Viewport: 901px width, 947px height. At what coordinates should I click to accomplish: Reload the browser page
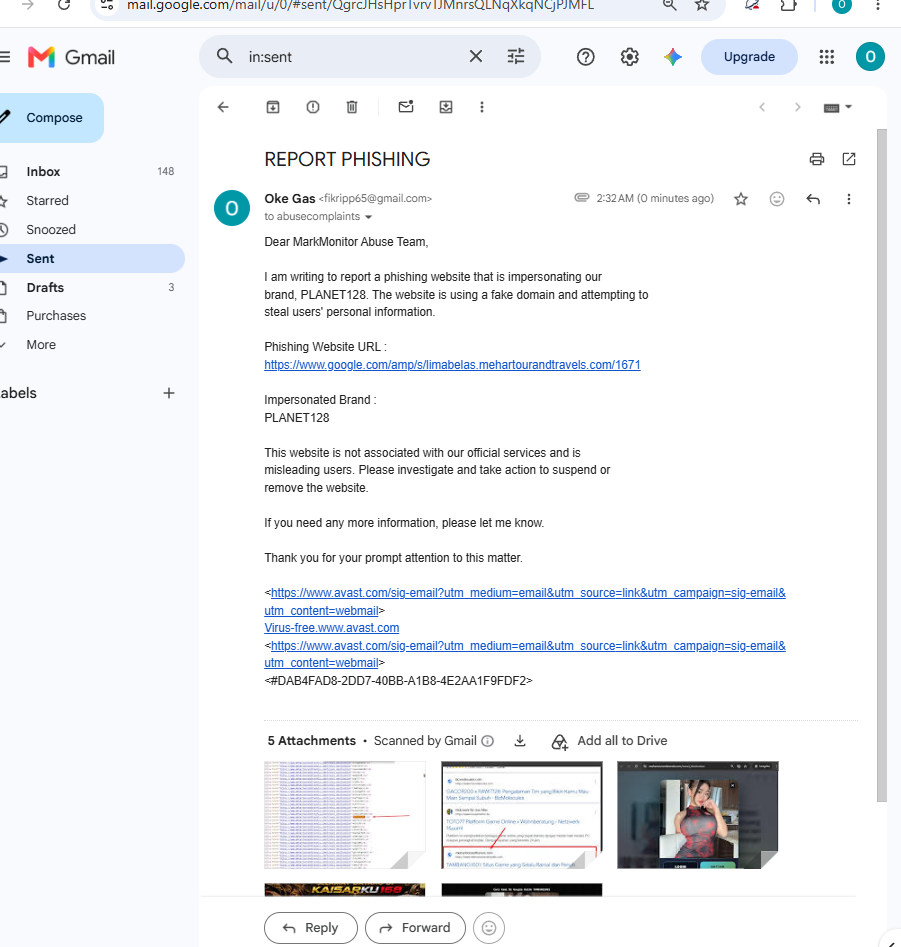(64, 5)
